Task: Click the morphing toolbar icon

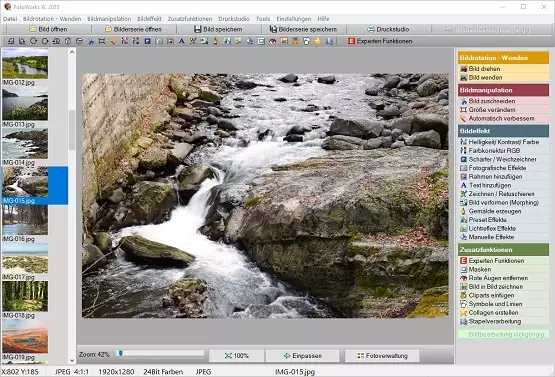Action: pyautogui.click(x=204, y=41)
